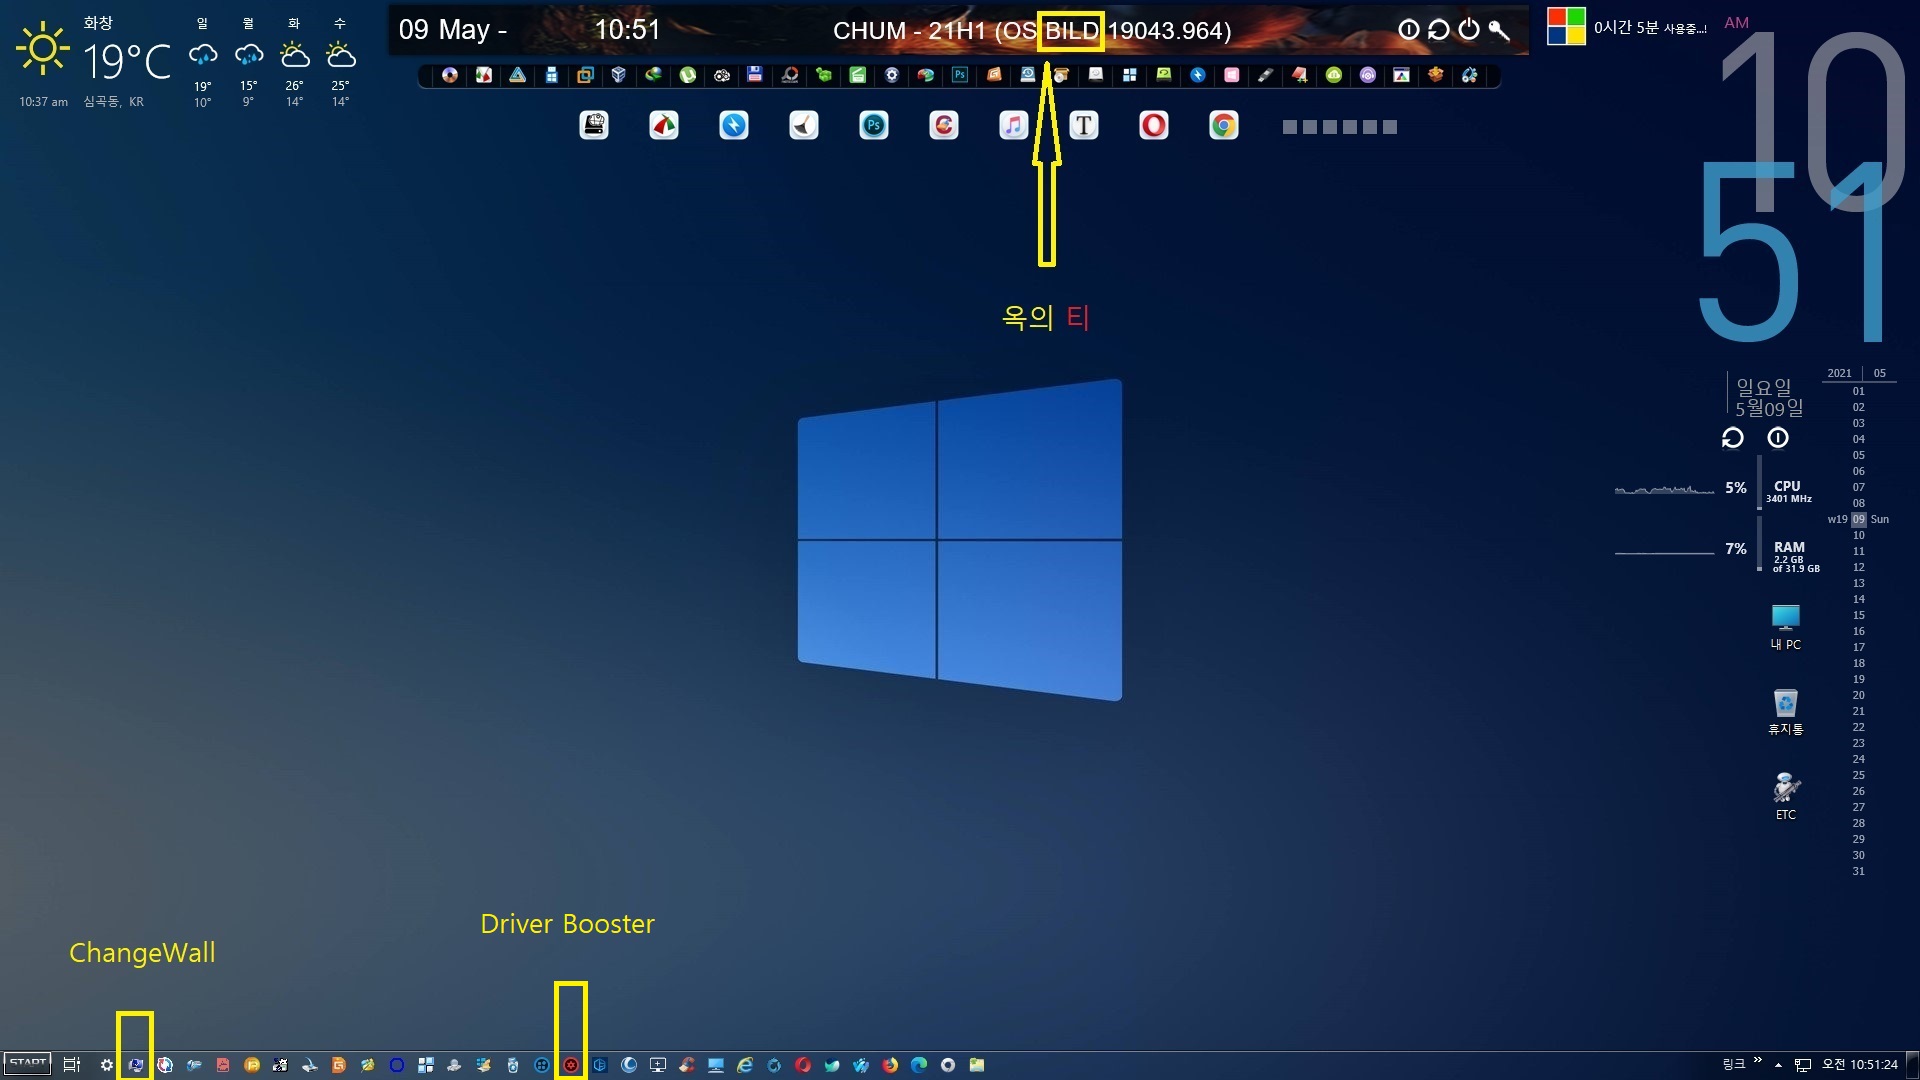The height and width of the screenshot is (1080, 1920).
Task: Open the red Opera taskbar icon
Action: point(803,1066)
